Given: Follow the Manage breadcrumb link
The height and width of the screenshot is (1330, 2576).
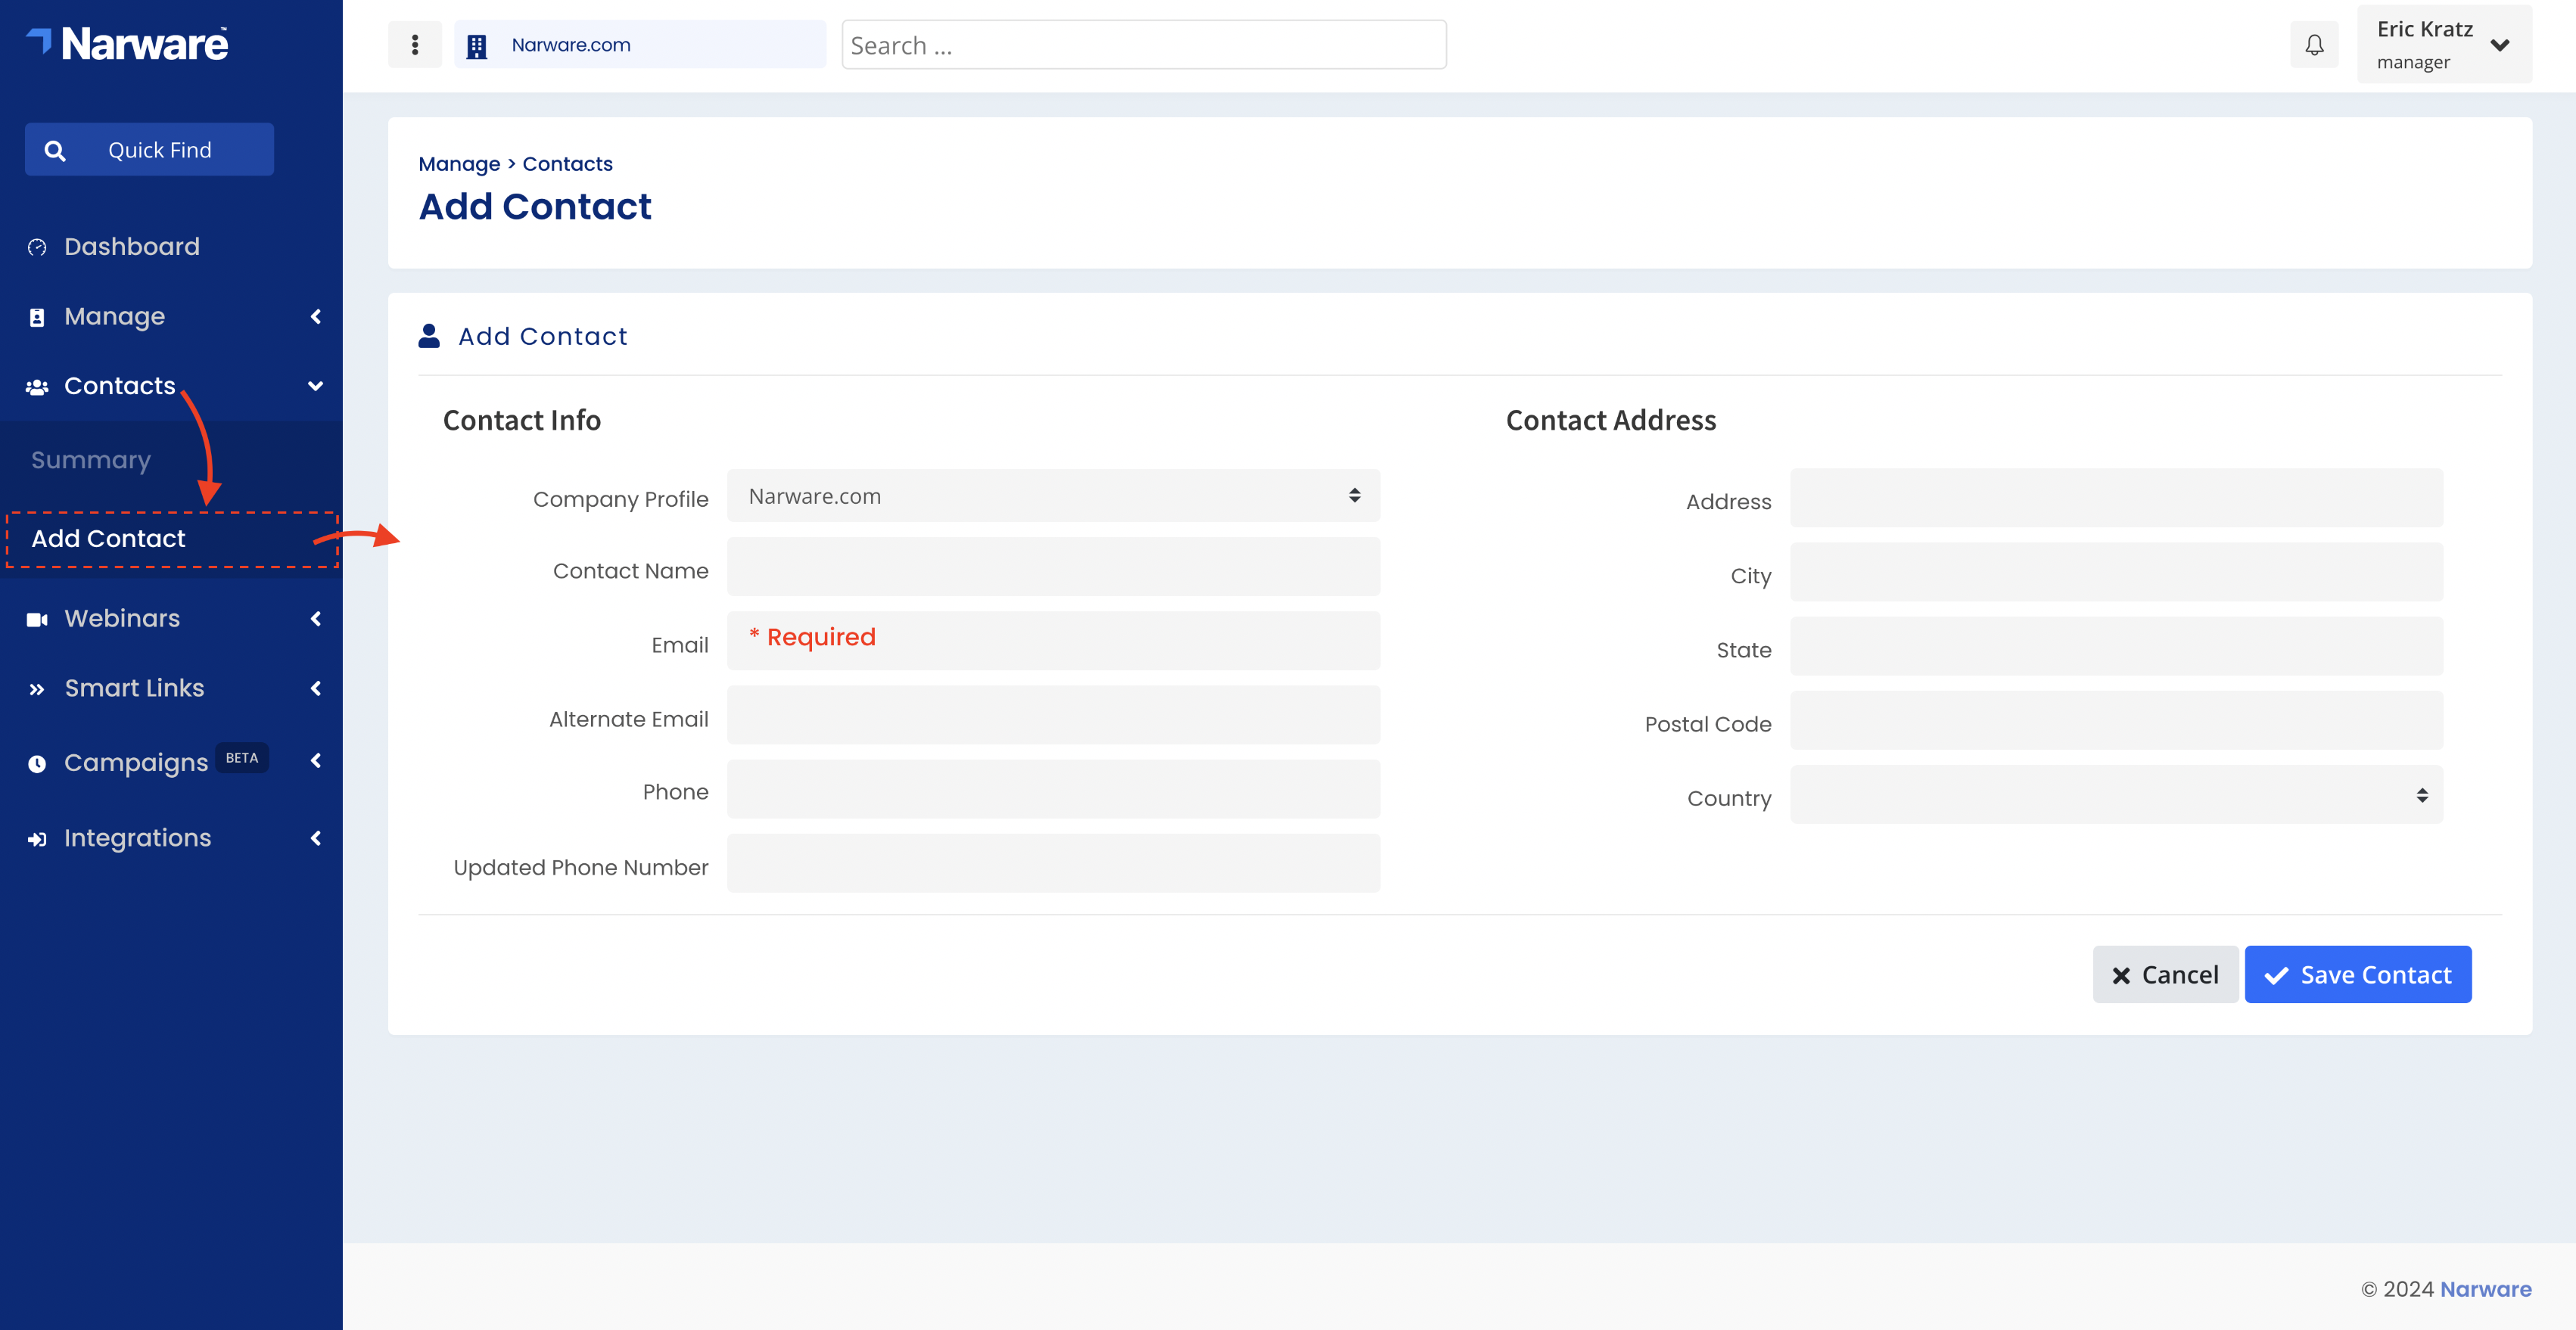Looking at the screenshot, I should (459, 164).
